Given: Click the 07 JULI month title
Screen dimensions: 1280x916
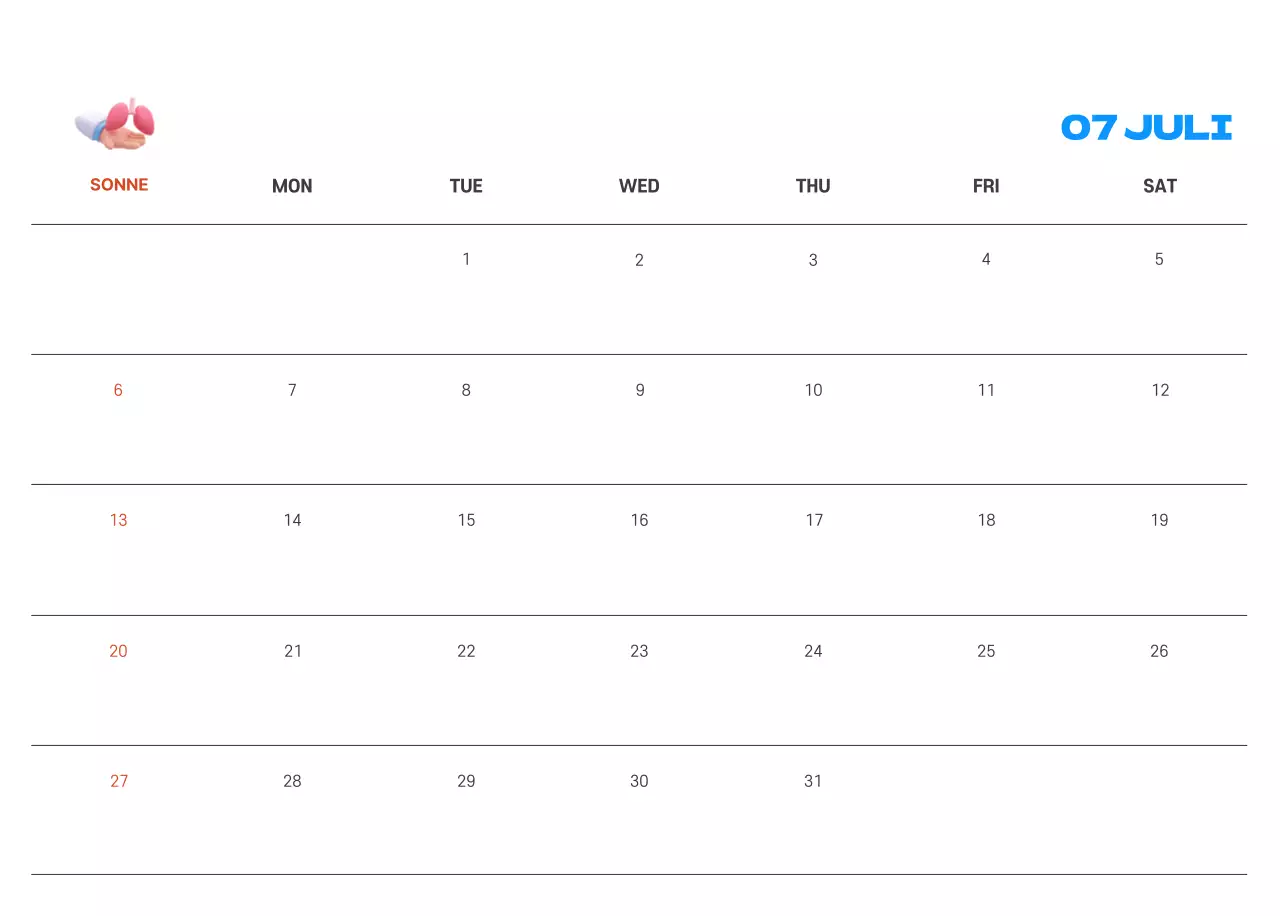Looking at the screenshot, I should click(1146, 128).
